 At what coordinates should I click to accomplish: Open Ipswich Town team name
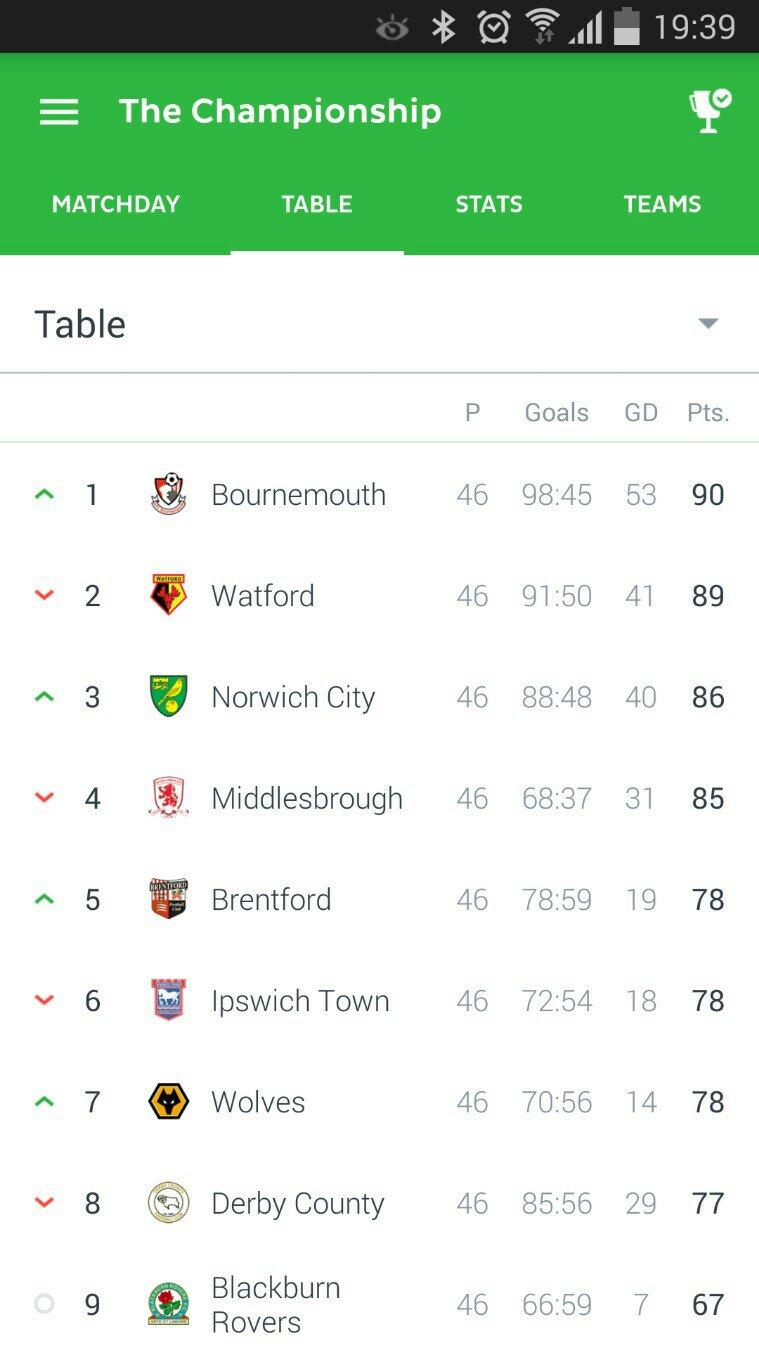300,1001
